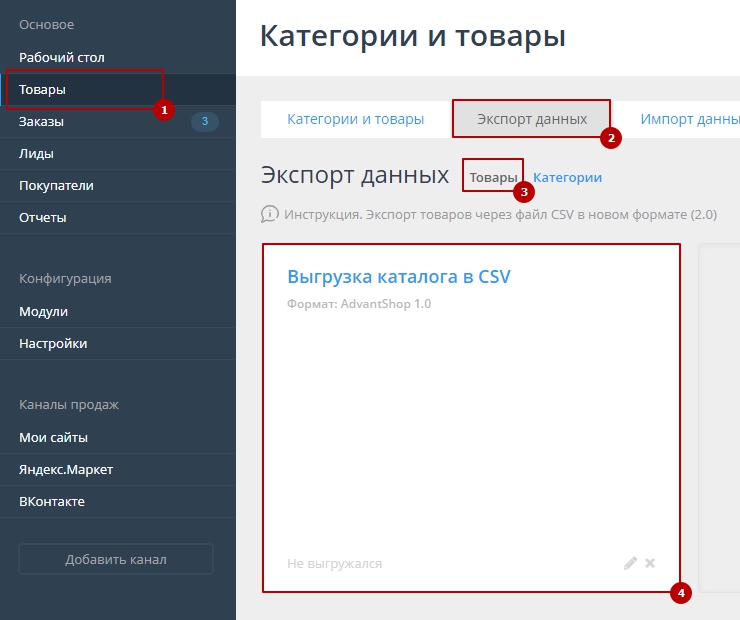Open Модули under Конфигурация
The width and height of the screenshot is (740, 620).
click(x=44, y=311)
